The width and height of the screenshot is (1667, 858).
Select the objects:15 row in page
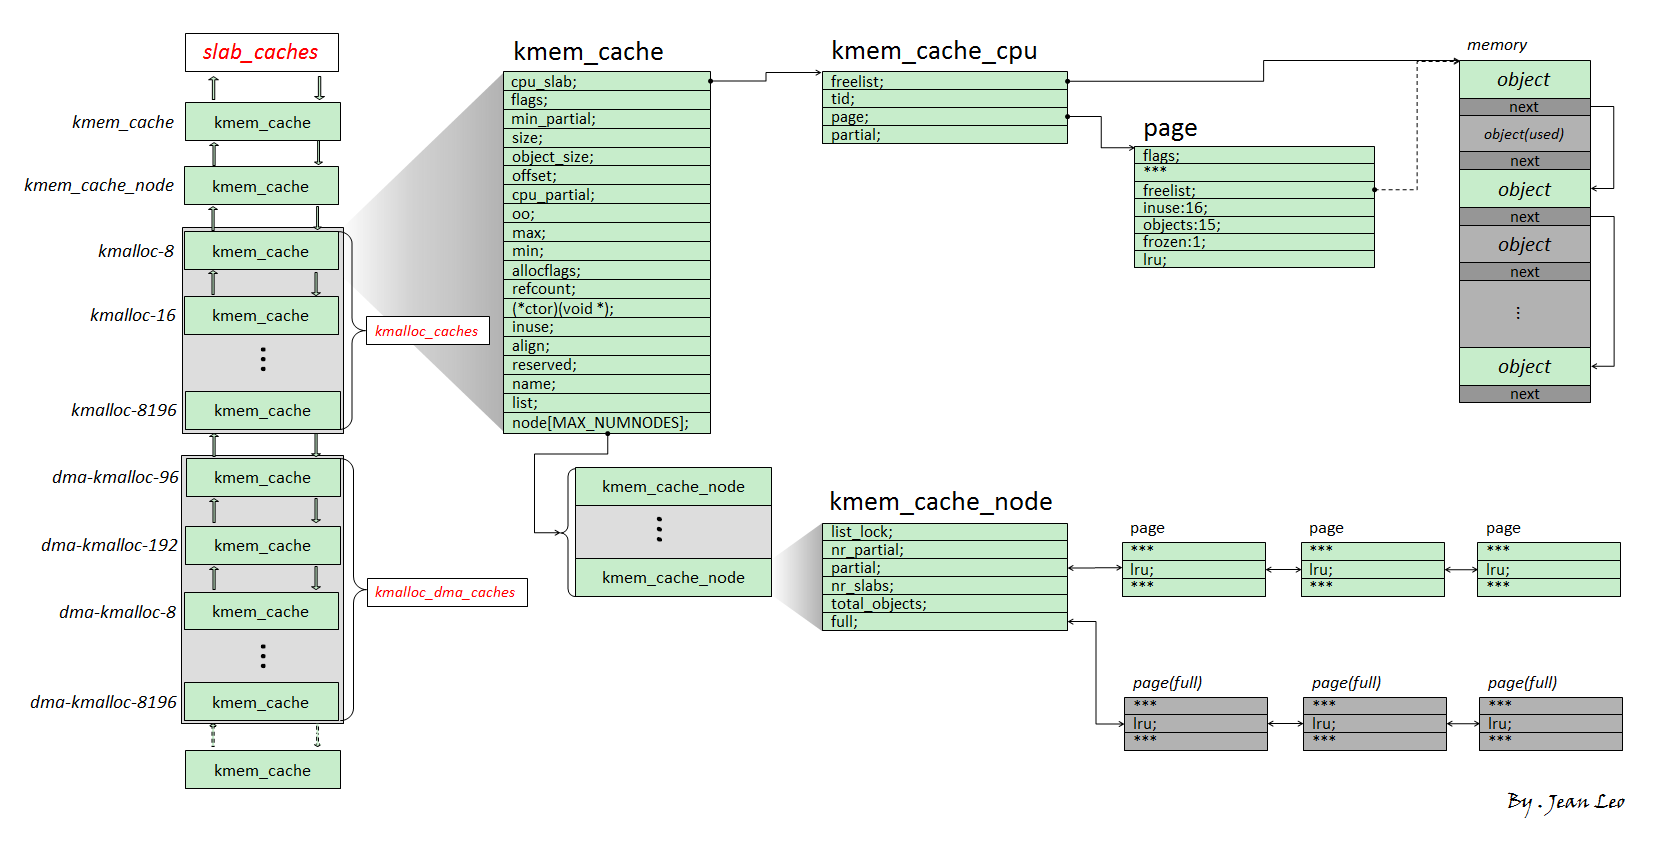click(x=1254, y=225)
